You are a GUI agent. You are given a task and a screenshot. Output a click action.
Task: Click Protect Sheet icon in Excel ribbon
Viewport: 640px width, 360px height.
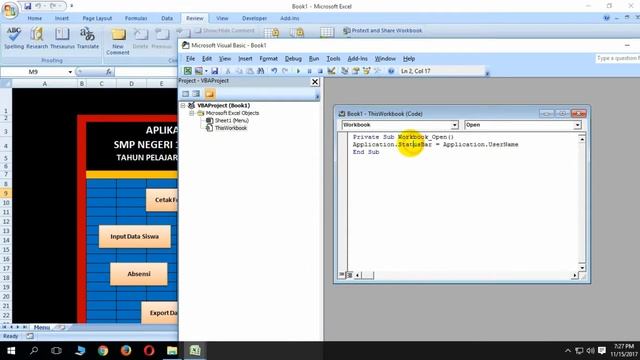pos(272,33)
